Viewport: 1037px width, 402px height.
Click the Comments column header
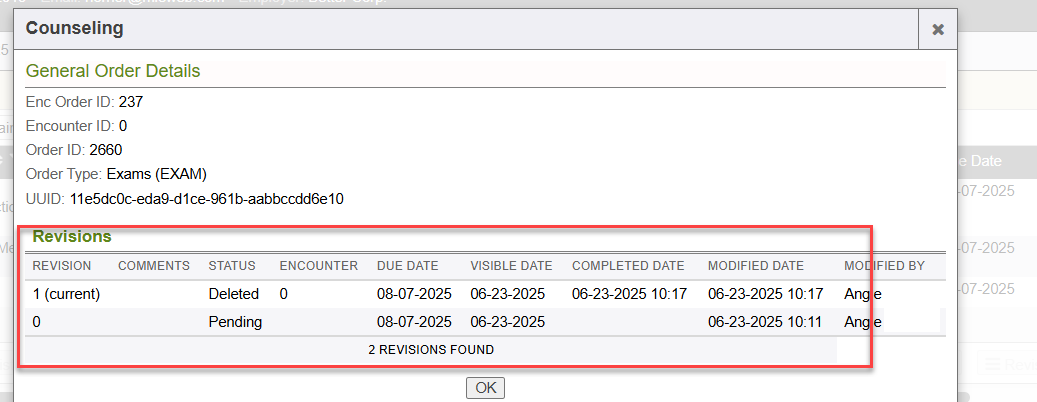point(153,266)
